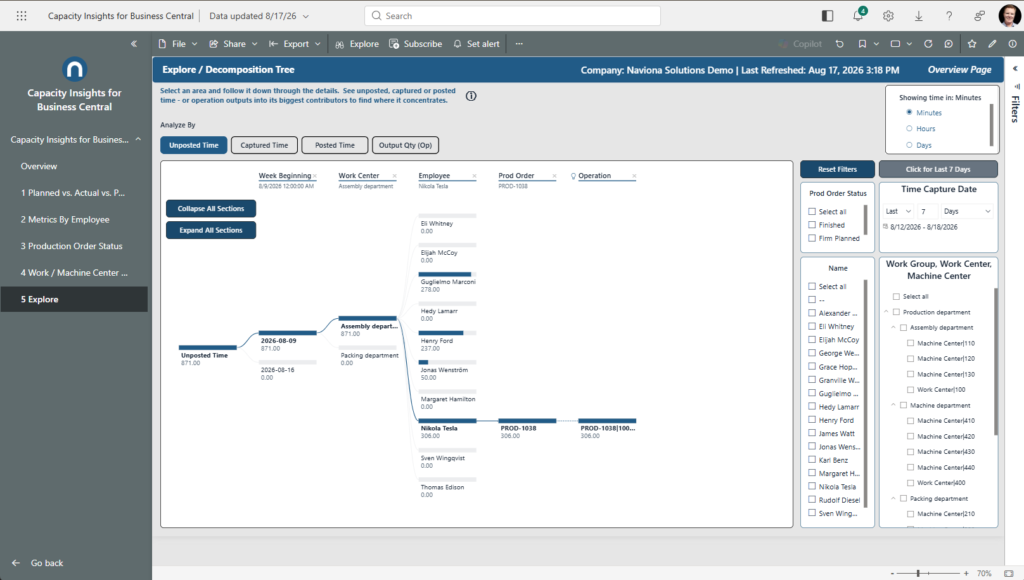Open the help question mark icon
This screenshot has width=1024, height=580.
[x=949, y=16]
